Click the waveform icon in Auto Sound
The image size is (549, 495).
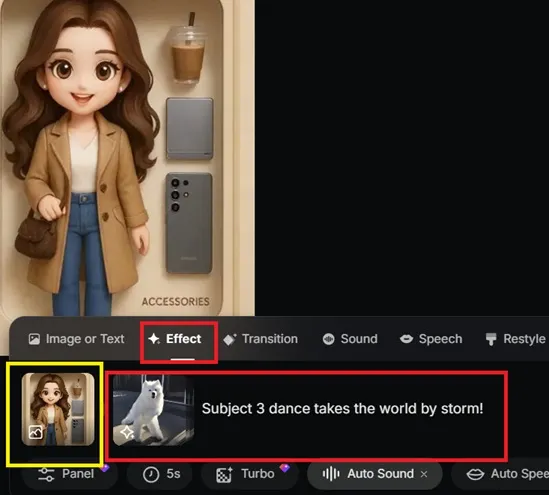click(331, 474)
